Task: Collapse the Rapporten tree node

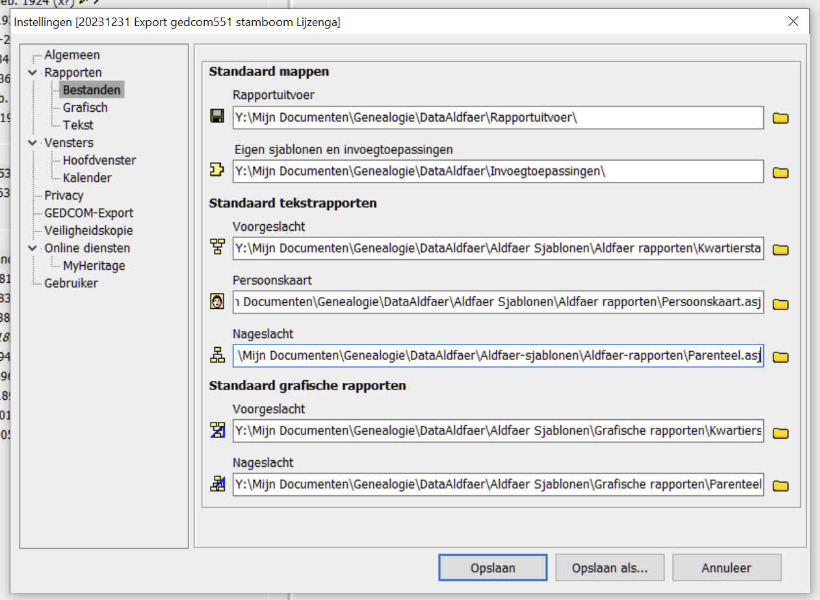Action: coord(33,73)
